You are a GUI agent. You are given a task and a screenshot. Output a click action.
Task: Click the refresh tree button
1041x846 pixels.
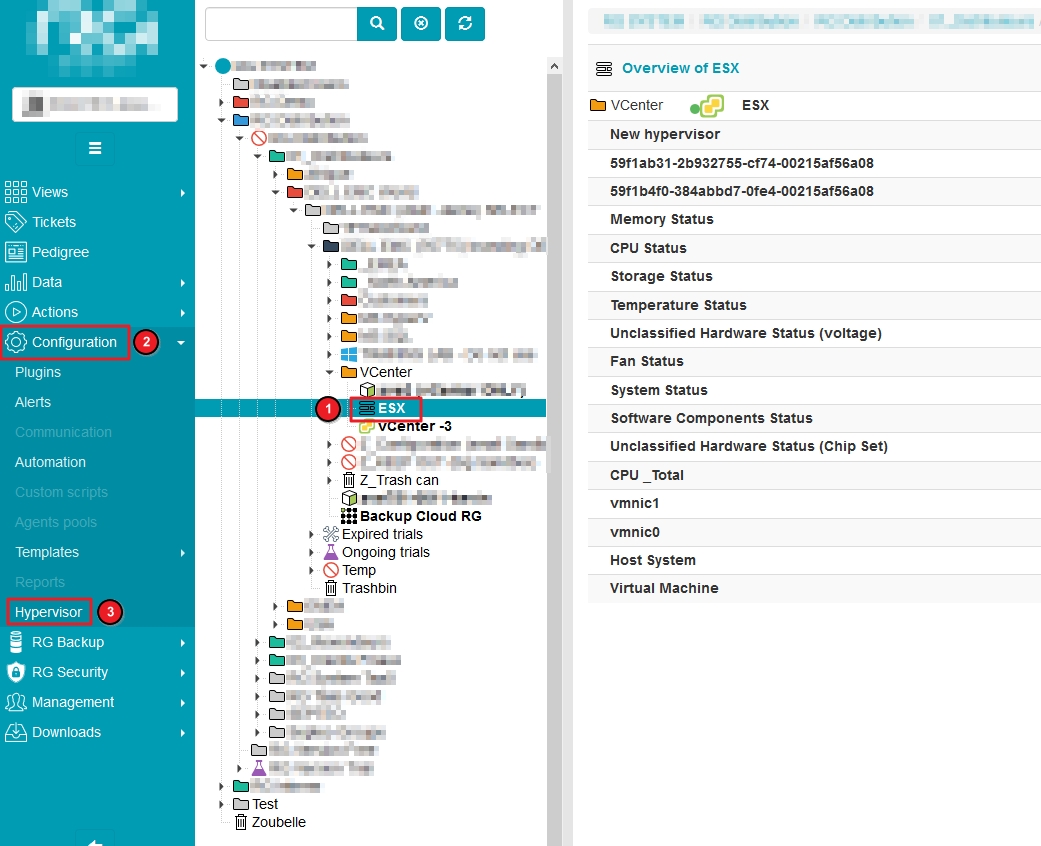[465, 24]
